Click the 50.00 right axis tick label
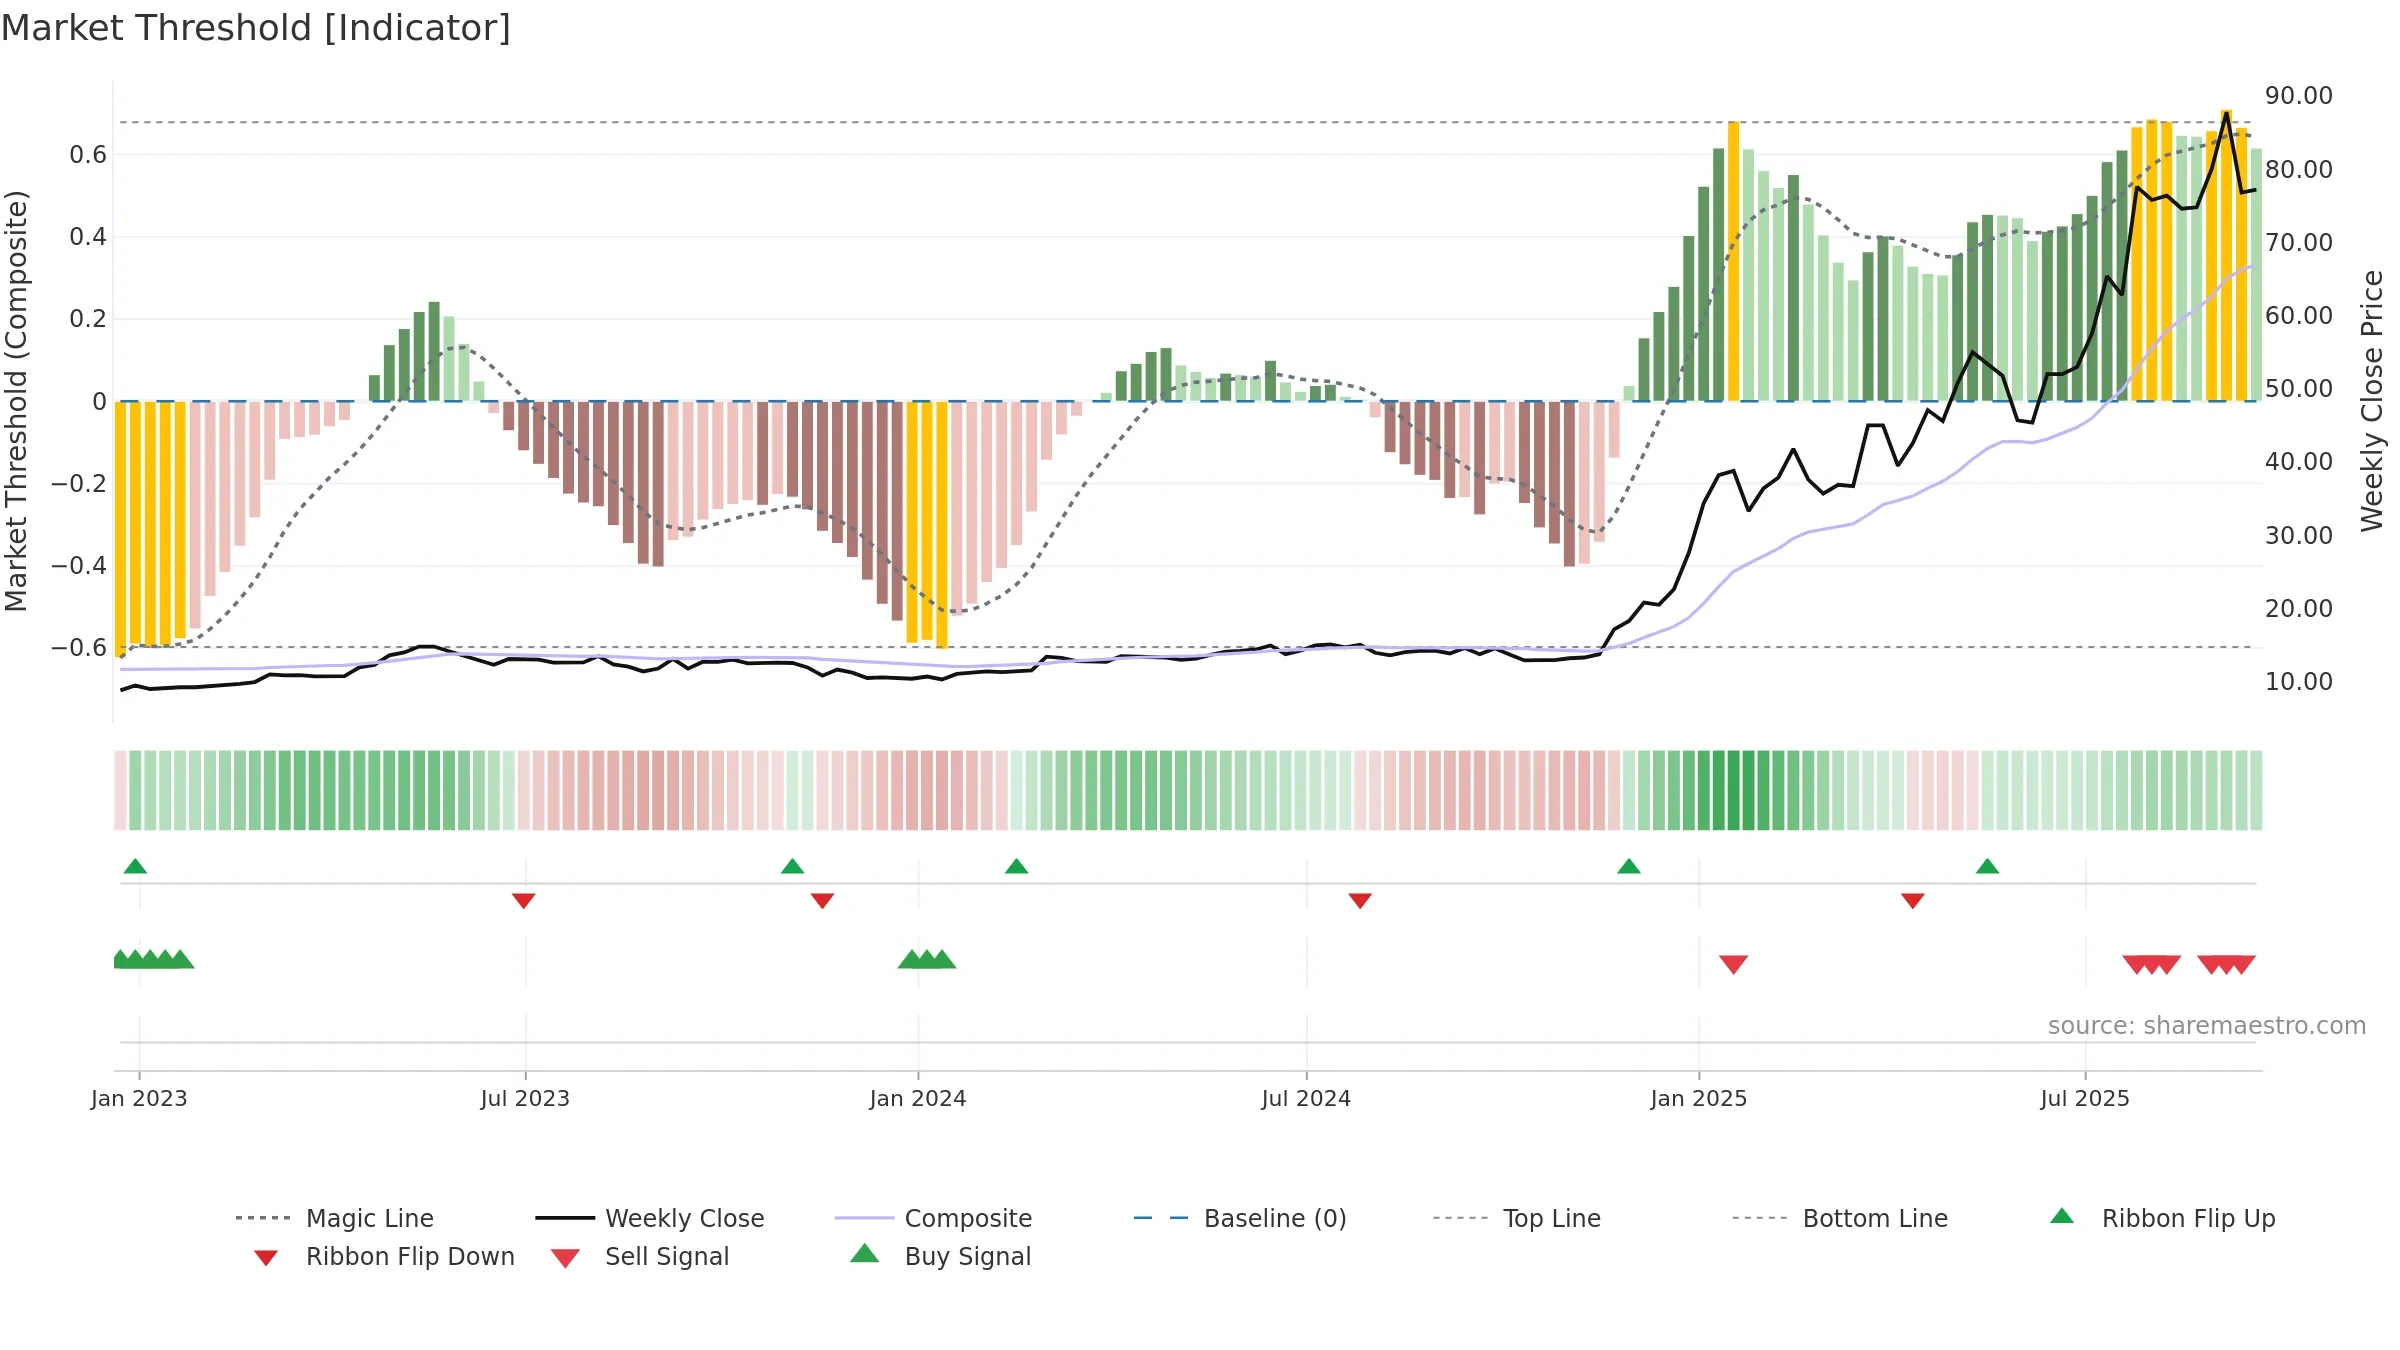This screenshot has width=2400, height=1350. [x=2299, y=389]
